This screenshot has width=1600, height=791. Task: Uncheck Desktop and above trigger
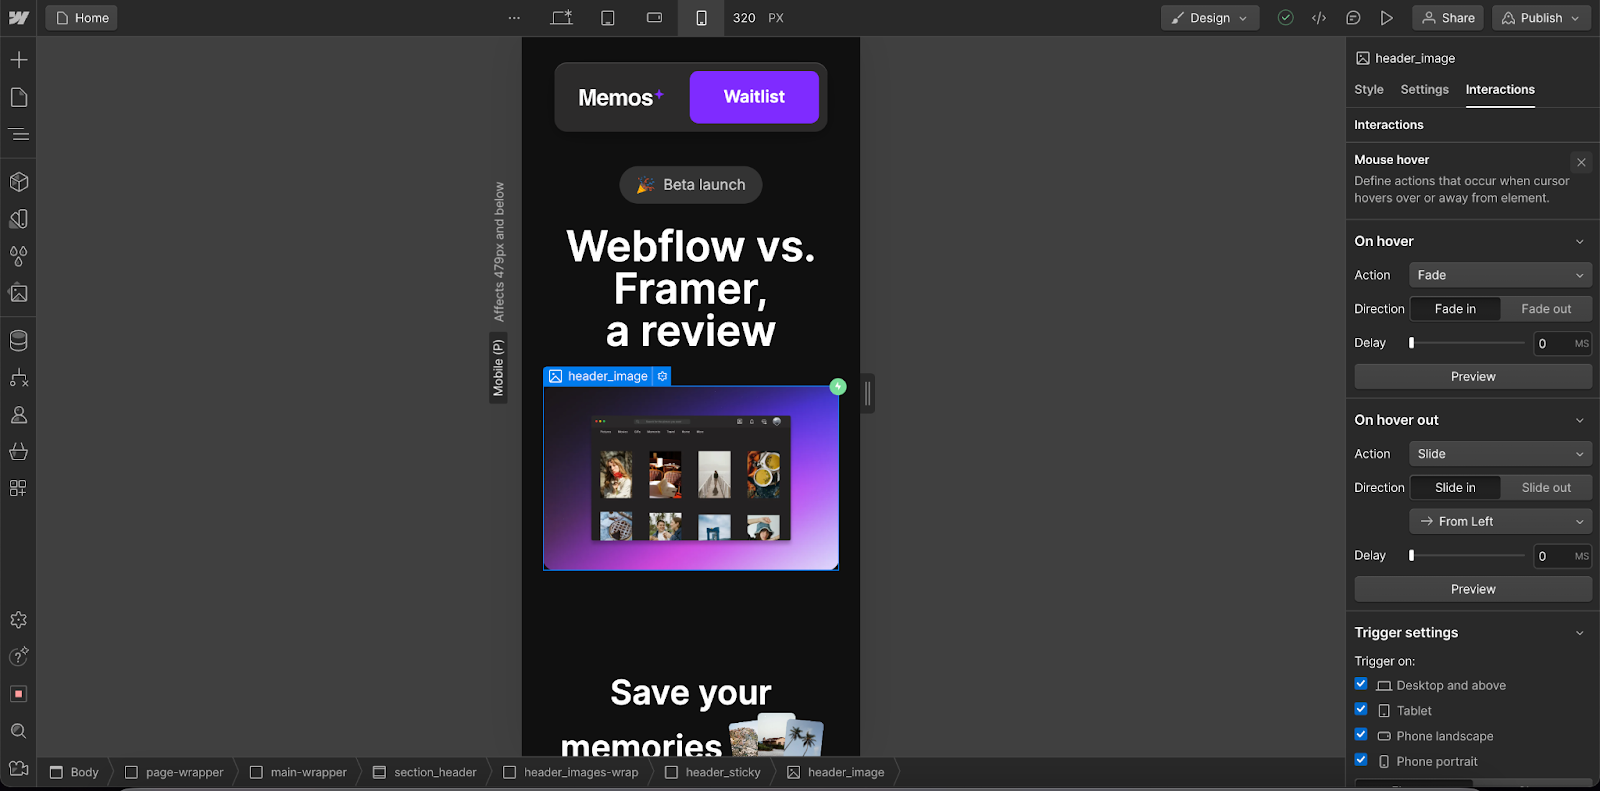click(x=1361, y=684)
